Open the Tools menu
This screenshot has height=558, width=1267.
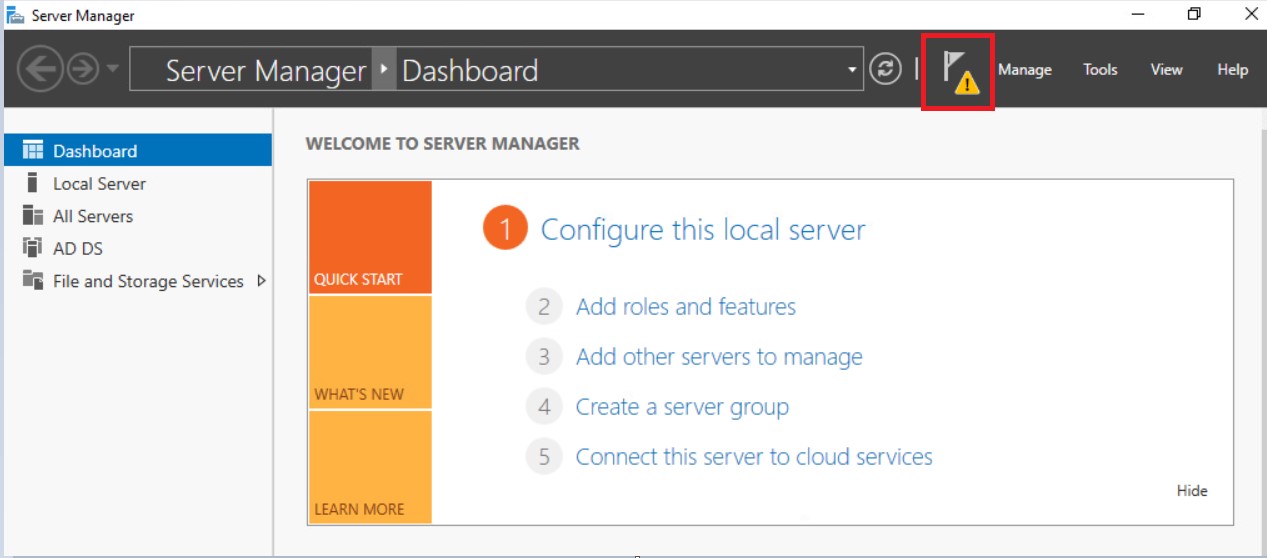tap(1100, 70)
